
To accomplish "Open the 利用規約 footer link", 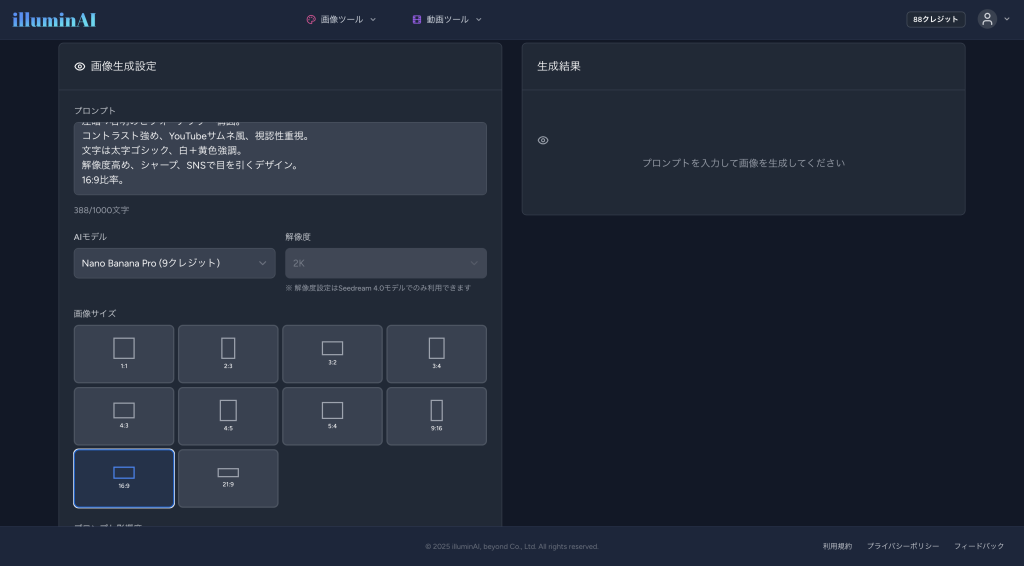I will [837, 546].
